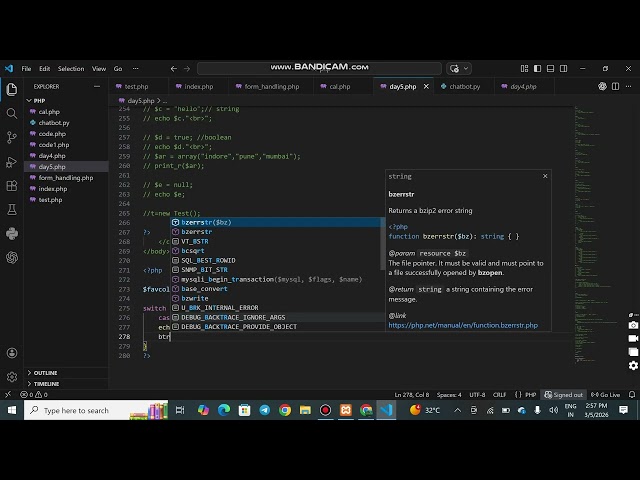Open the View menu
The height and width of the screenshot is (480, 640).
(x=99, y=69)
